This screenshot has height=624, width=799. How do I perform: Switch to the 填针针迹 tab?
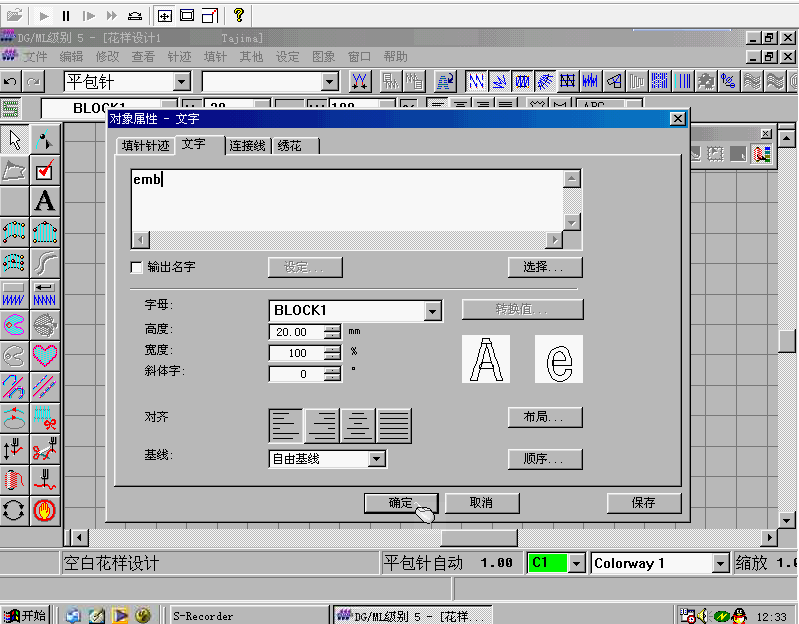click(x=146, y=146)
